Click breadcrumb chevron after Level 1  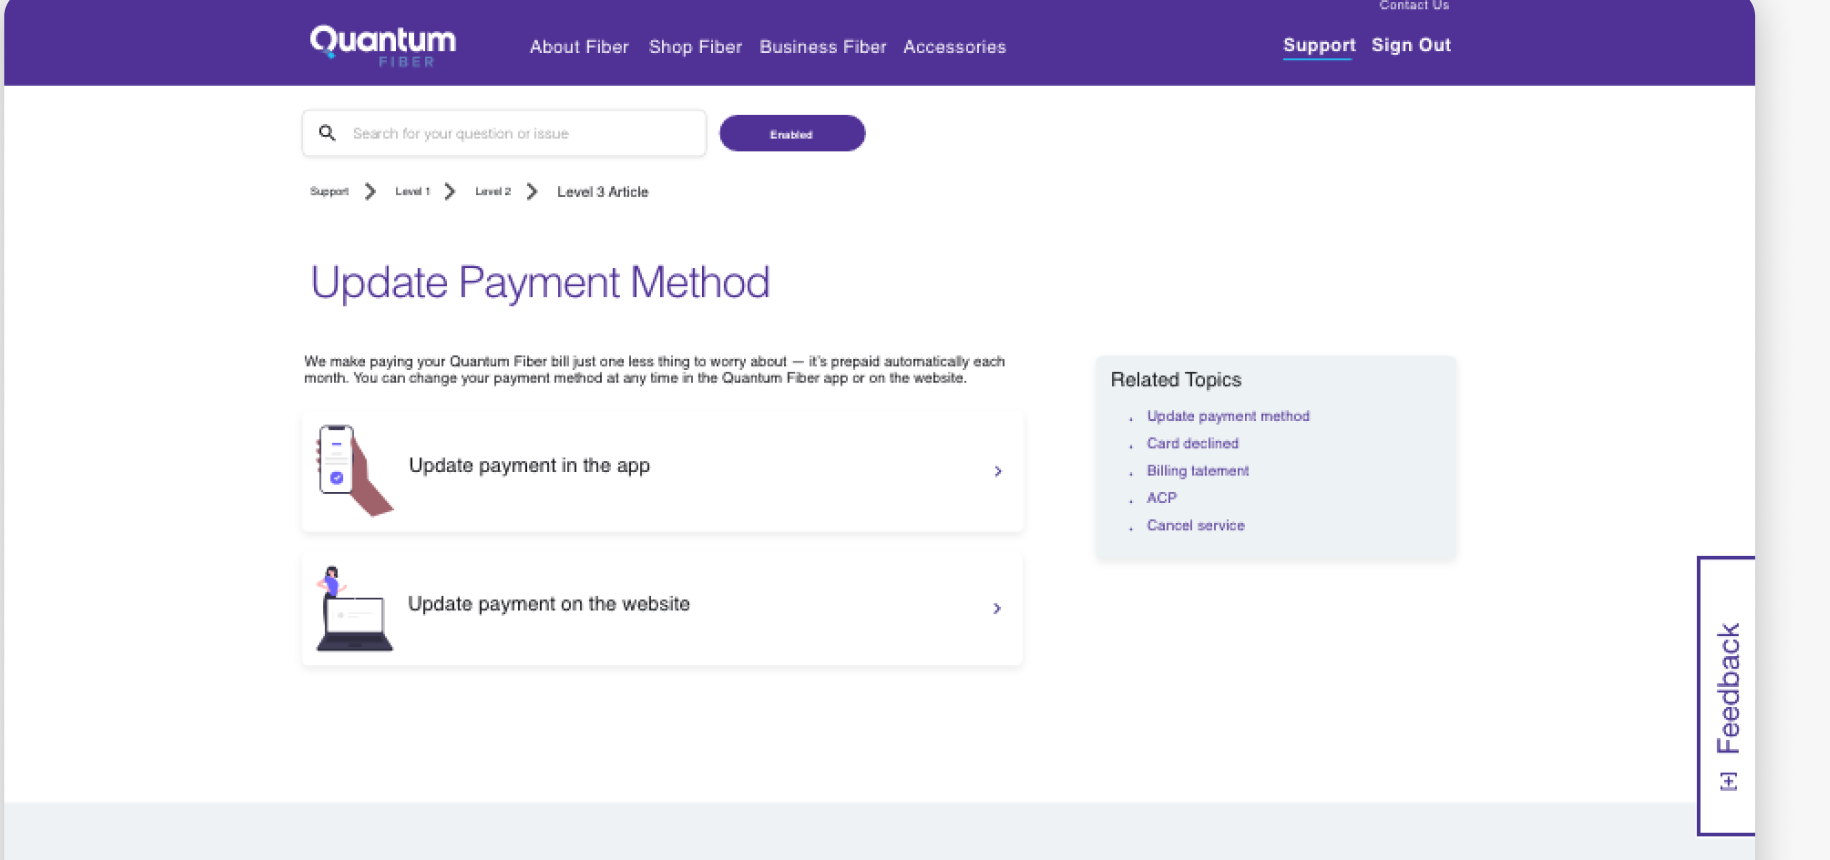[450, 191]
